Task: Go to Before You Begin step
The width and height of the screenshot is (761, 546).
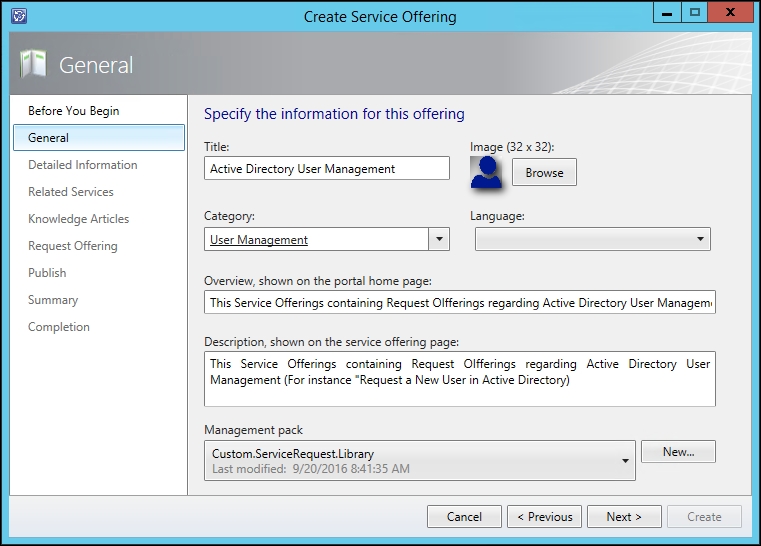Action: click(x=74, y=111)
